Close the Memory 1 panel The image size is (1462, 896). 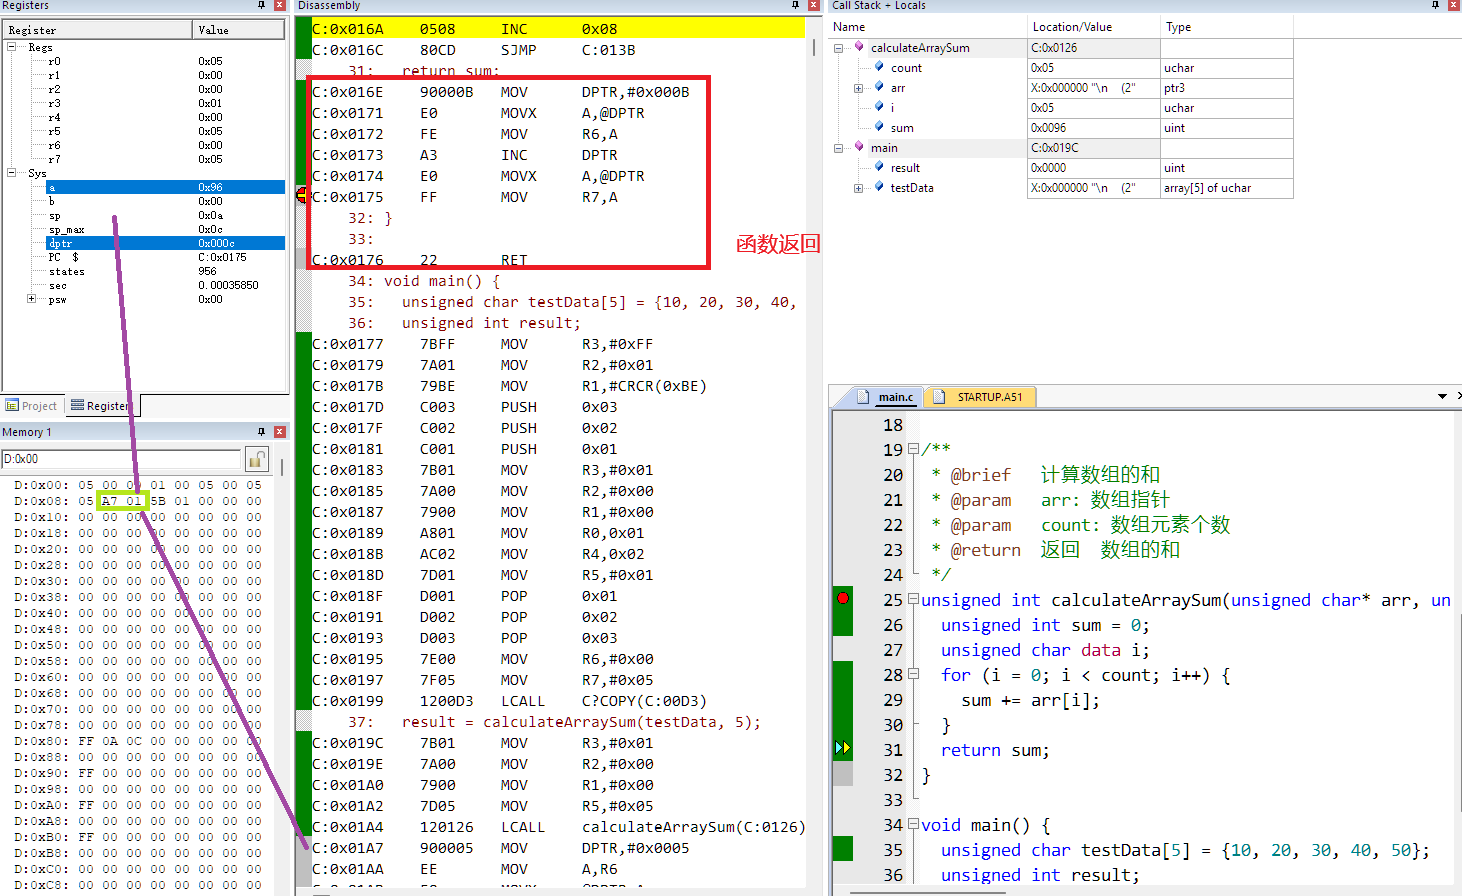point(280,432)
